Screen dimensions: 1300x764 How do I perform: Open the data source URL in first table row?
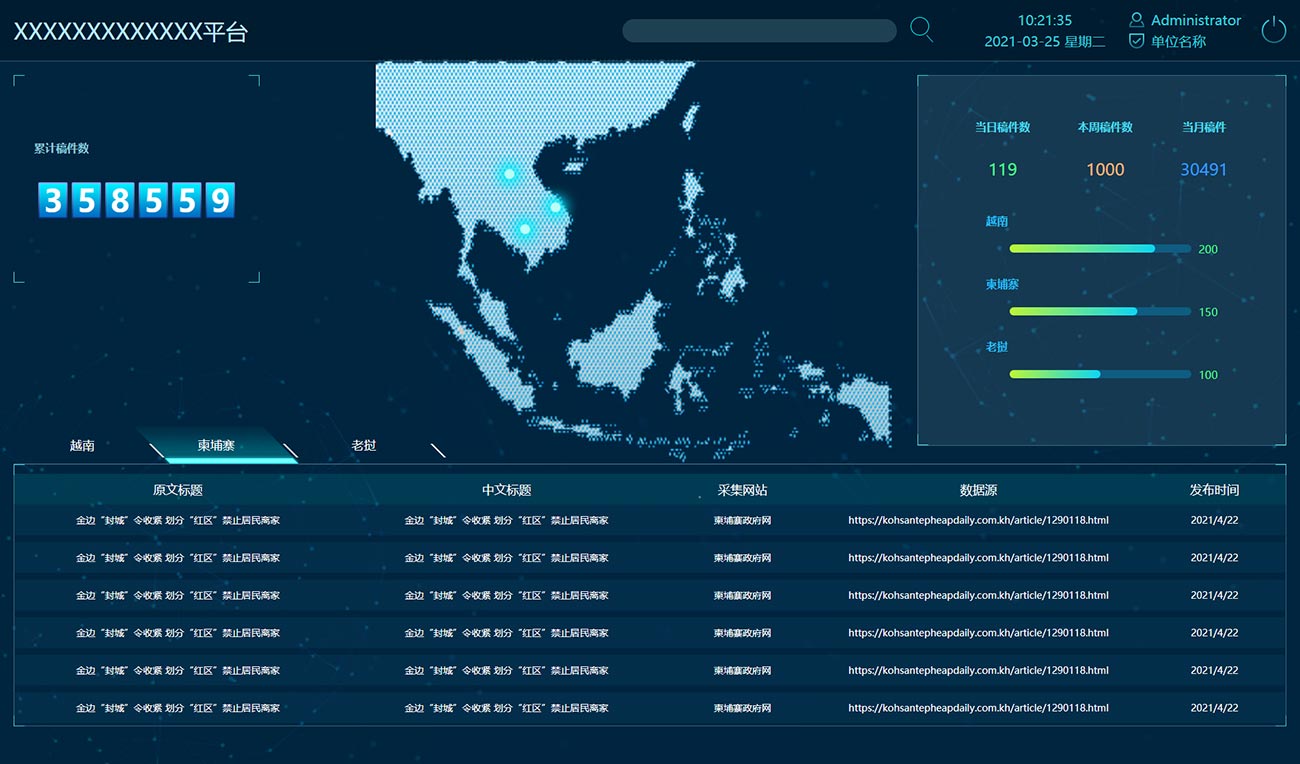click(978, 521)
